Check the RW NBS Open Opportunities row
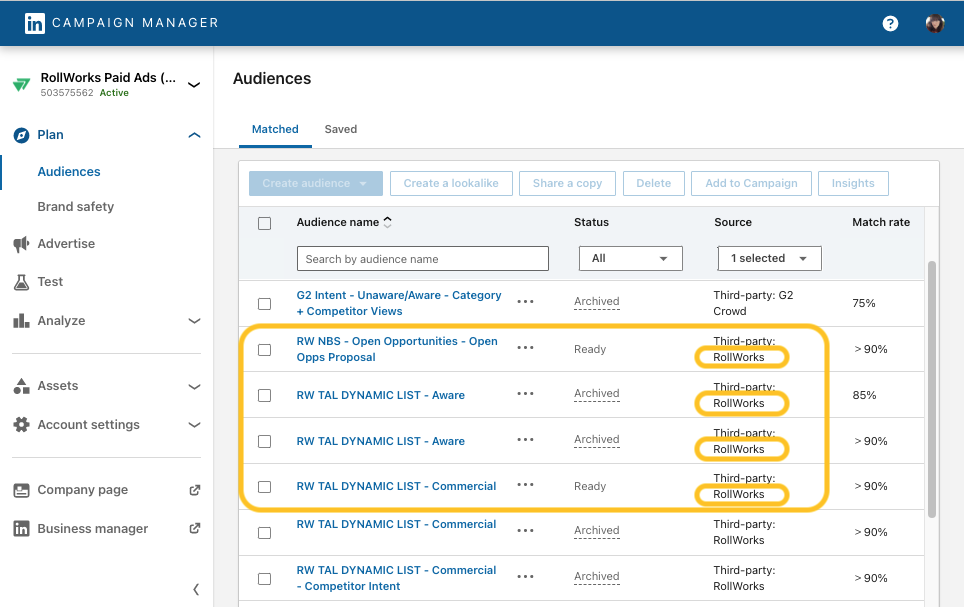 (x=265, y=350)
